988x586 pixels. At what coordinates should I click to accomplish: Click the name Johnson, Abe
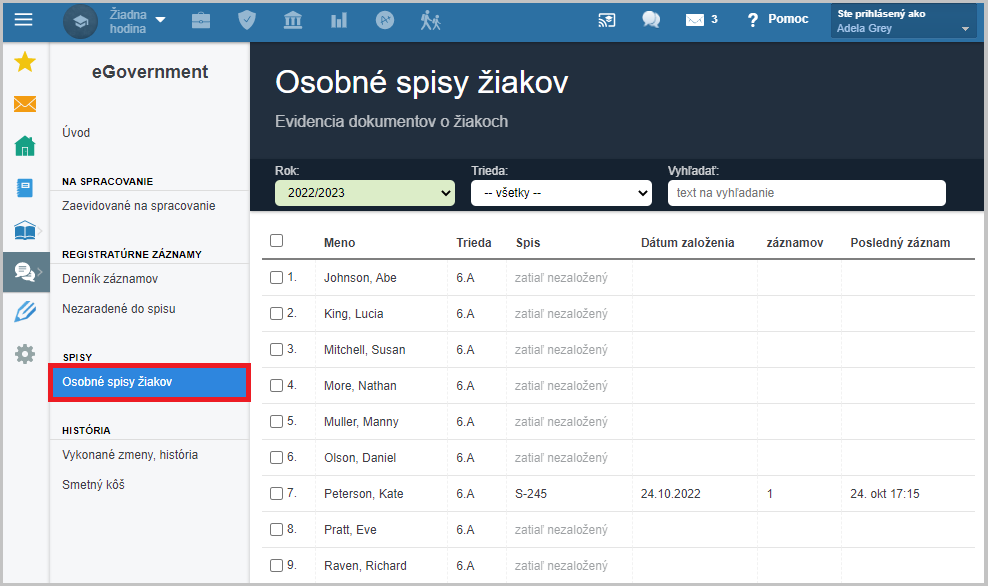point(360,278)
